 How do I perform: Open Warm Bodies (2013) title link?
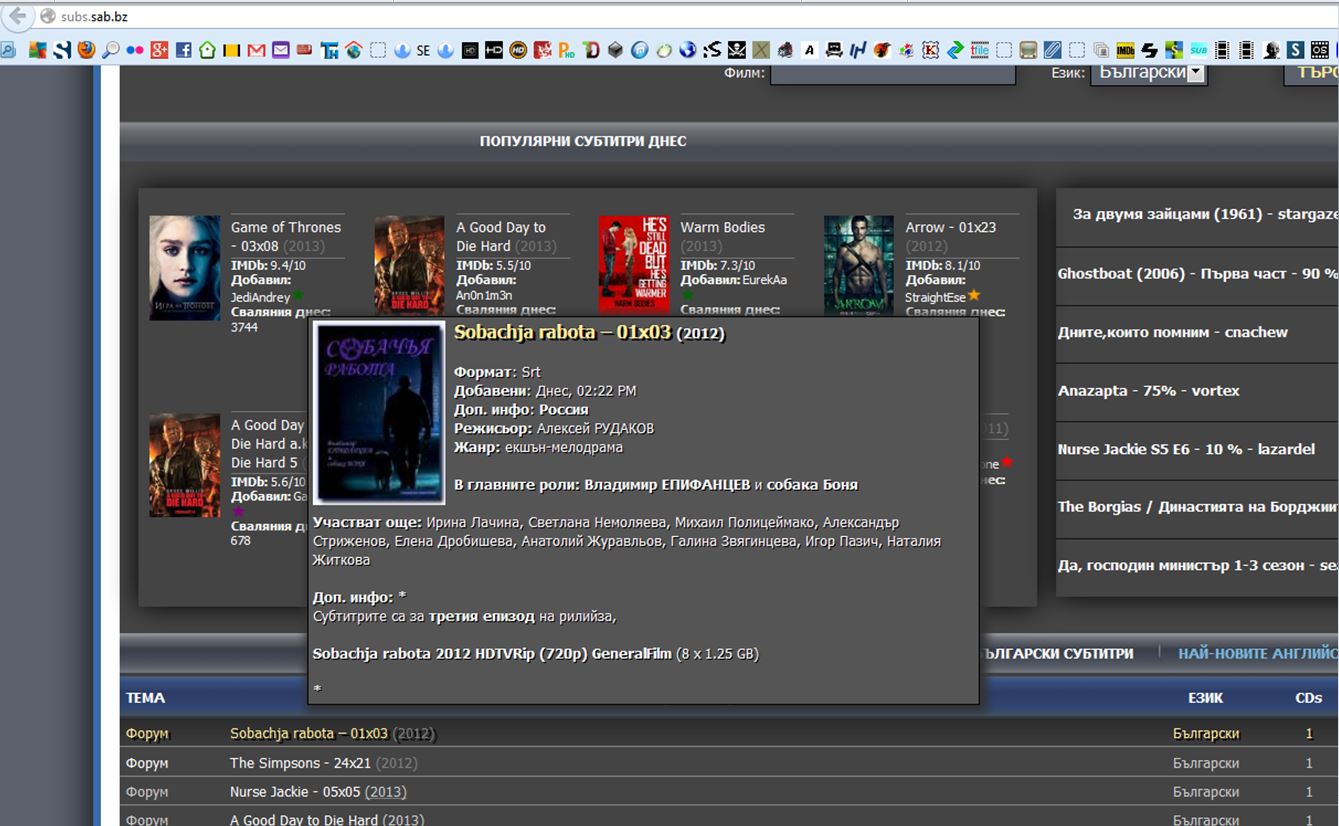pos(722,236)
